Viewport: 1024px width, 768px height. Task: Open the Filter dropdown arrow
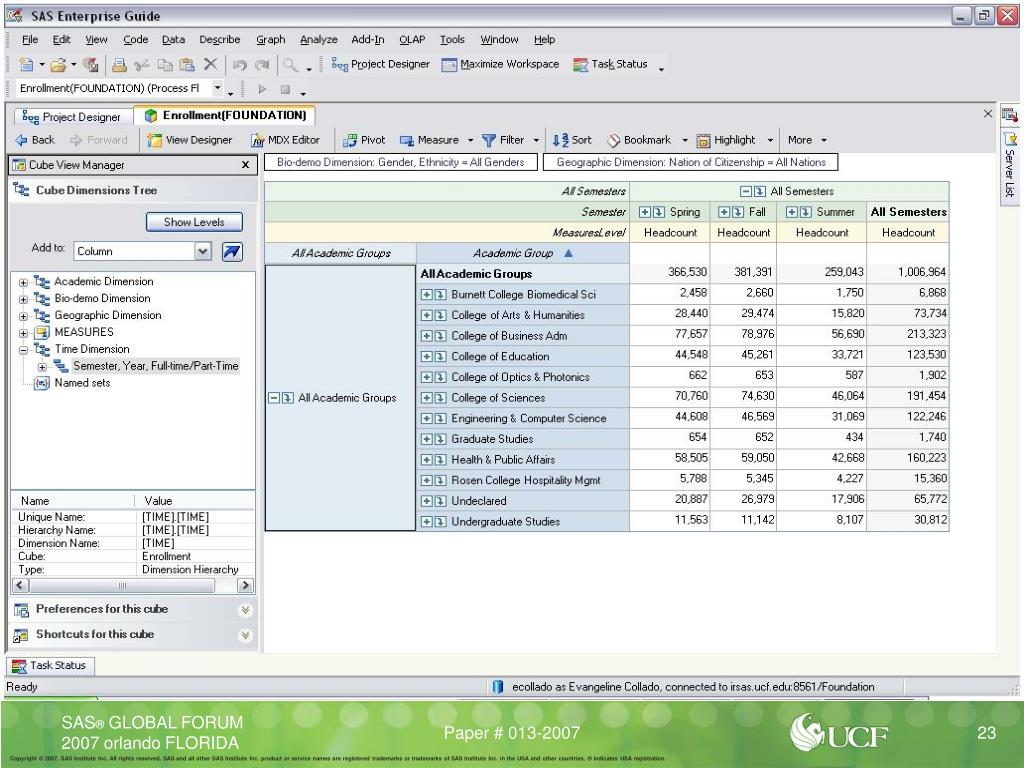tap(536, 140)
